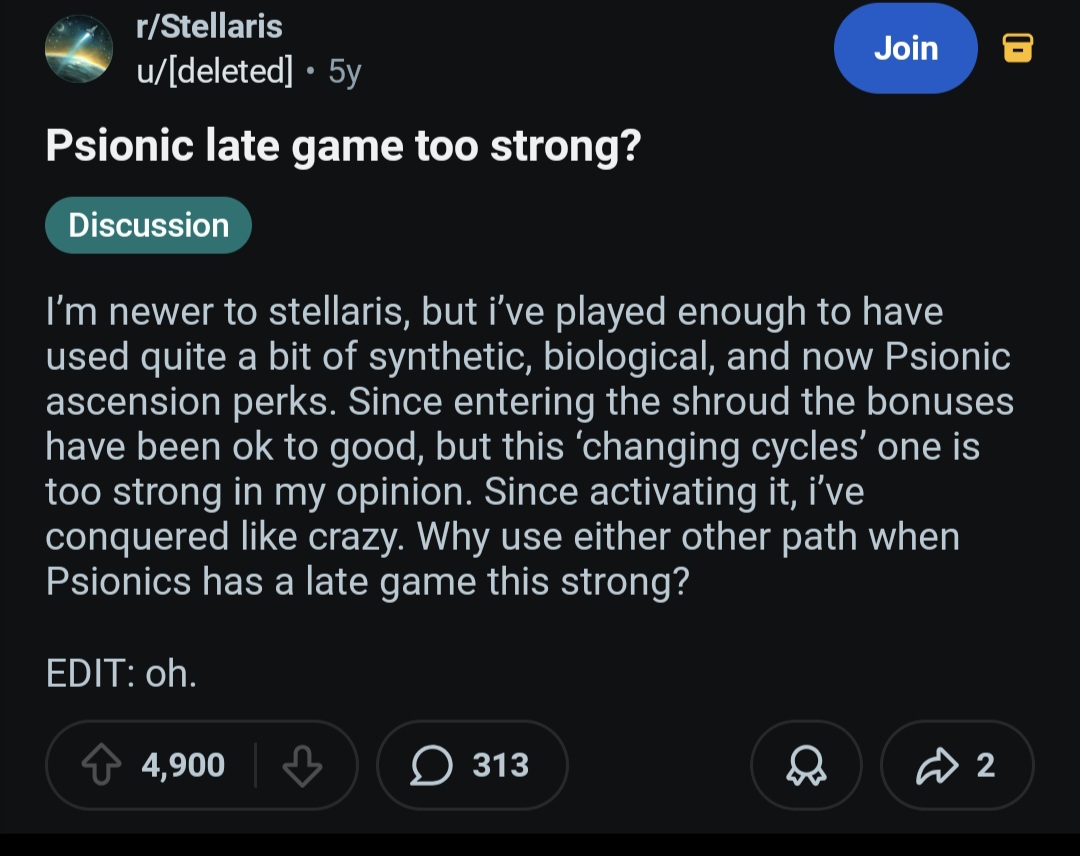
Task: Share the post using the arrow icon
Action: tap(937, 765)
